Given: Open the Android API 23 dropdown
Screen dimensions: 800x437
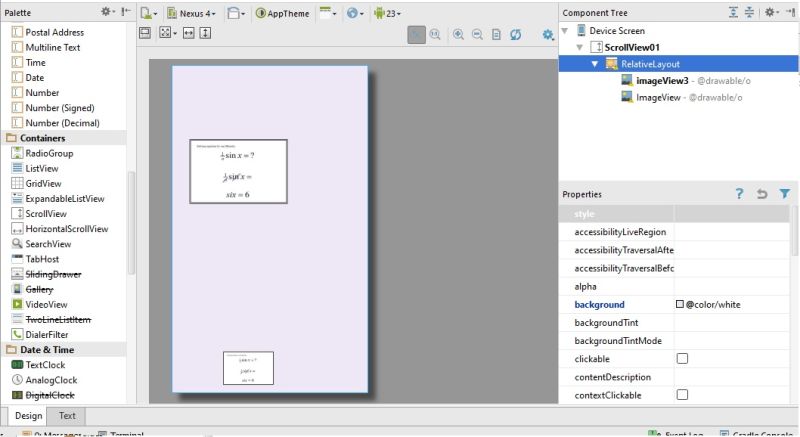Looking at the screenshot, I should pyautogui.click(x=387, y=13).
